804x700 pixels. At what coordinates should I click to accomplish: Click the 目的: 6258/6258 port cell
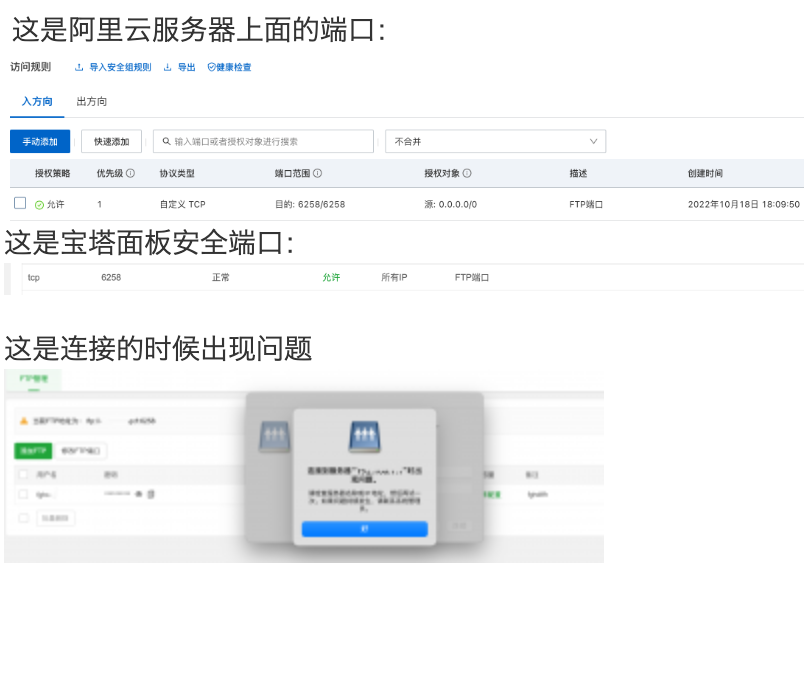click(x=310, y=205)
